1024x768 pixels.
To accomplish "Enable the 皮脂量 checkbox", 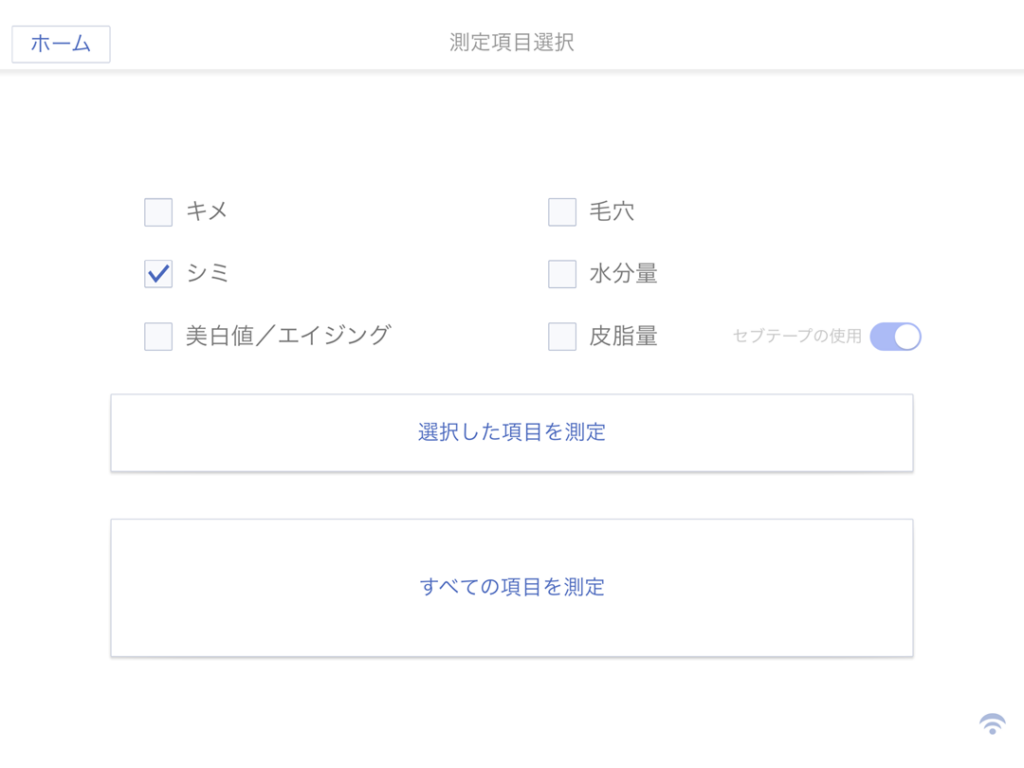I will point(562,336).
